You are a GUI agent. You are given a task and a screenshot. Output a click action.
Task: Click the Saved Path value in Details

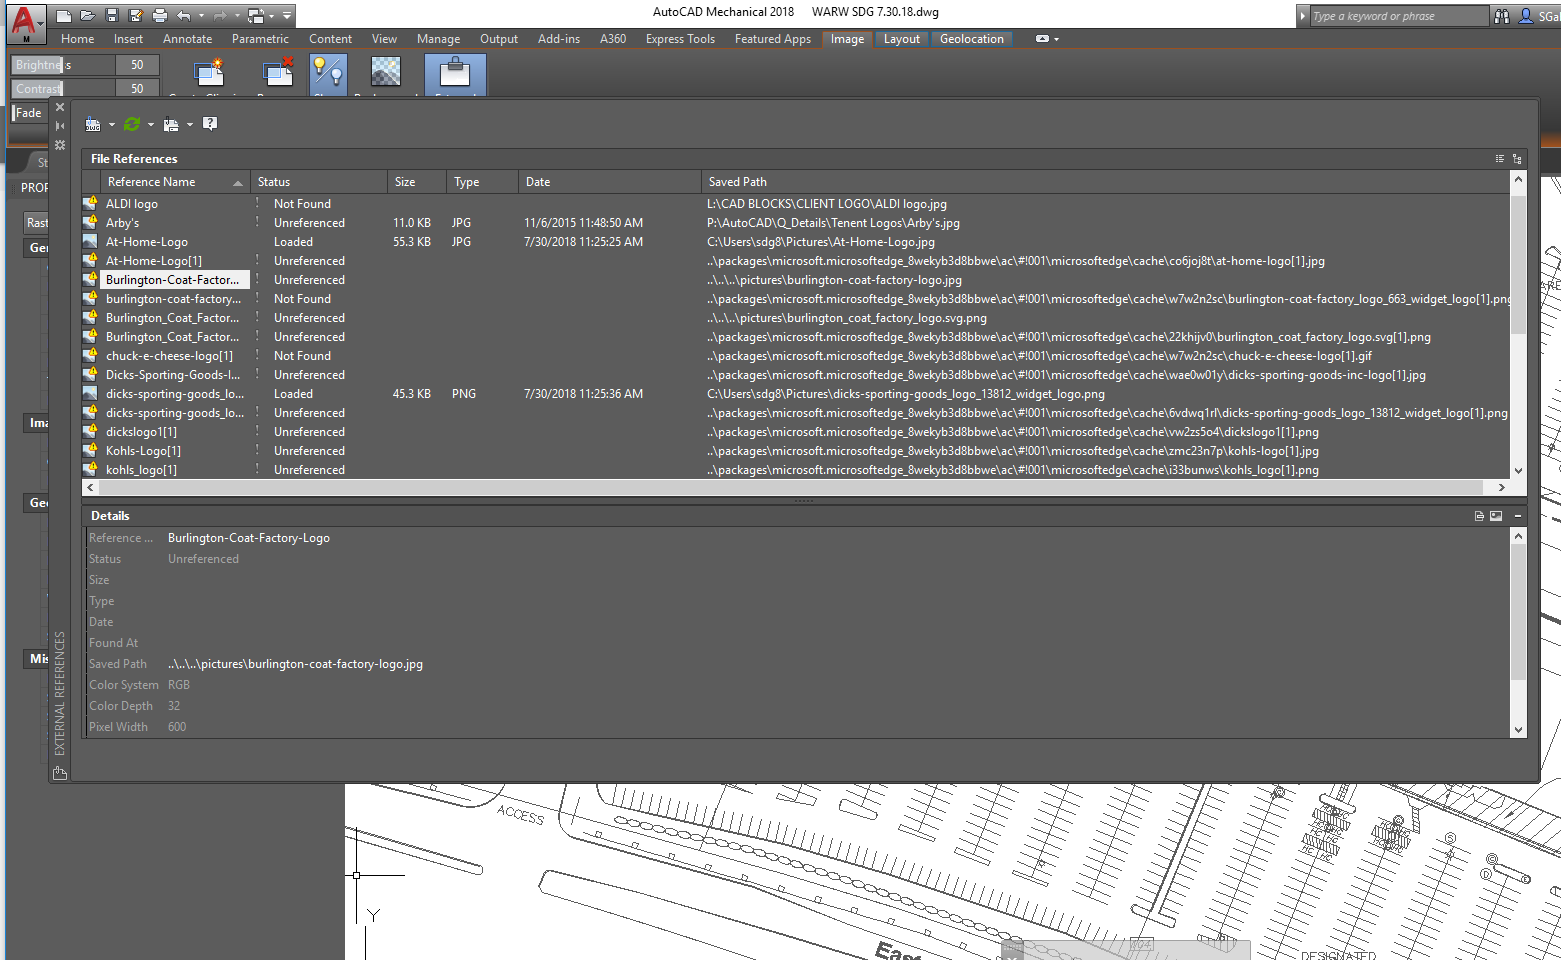pyautogui.click(x=295, y=664)
